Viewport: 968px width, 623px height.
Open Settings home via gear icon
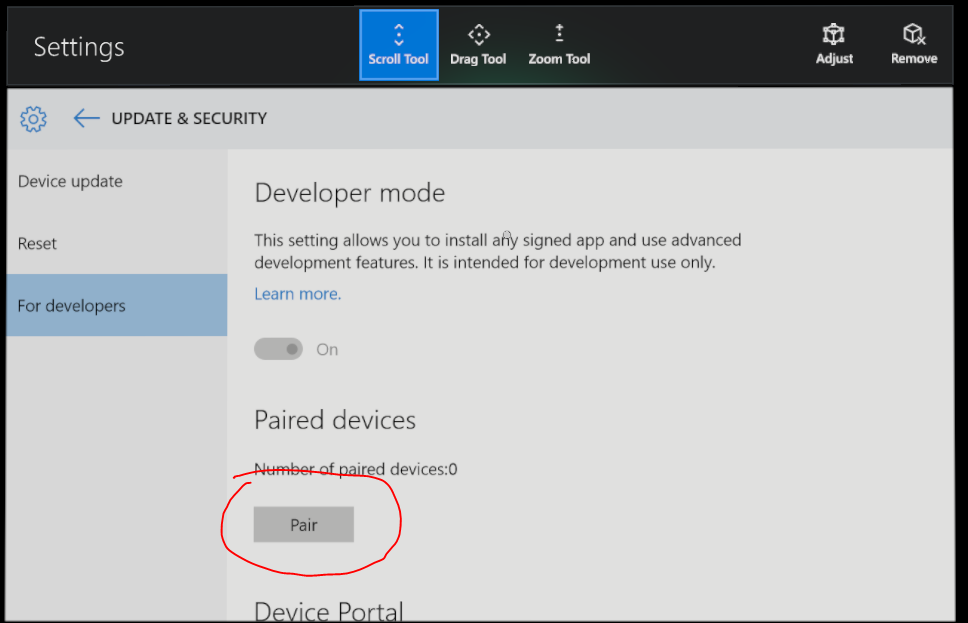(33, 119)
